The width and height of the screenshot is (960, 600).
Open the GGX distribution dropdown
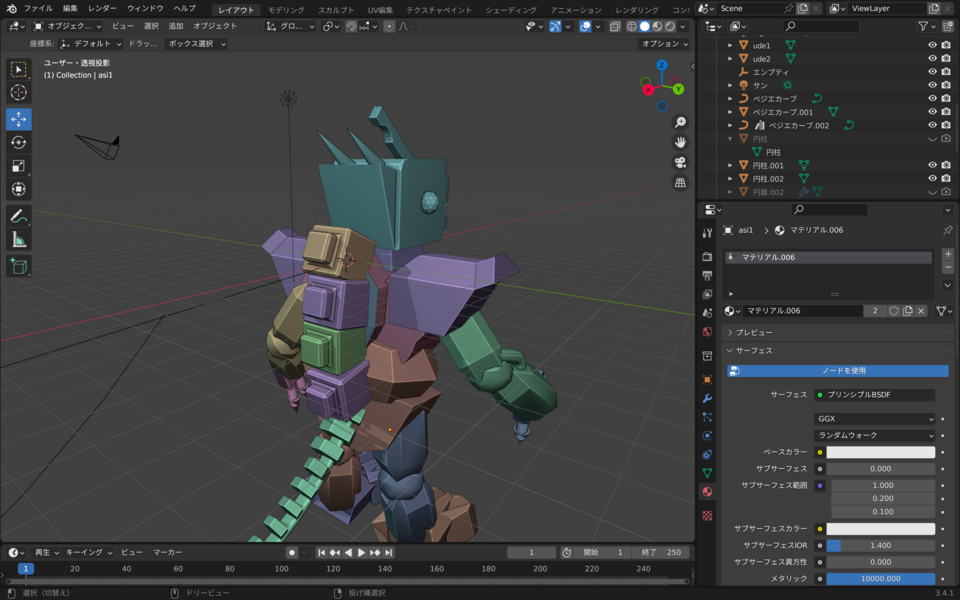[875, 419]
